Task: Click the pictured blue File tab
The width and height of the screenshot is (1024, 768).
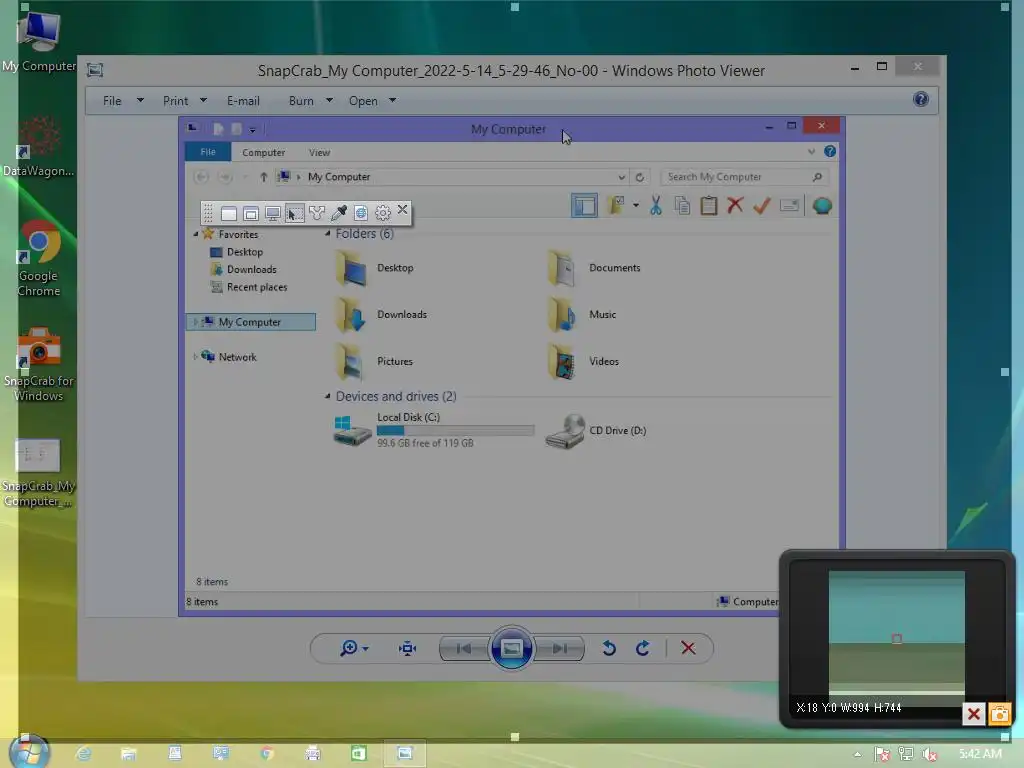Action: coord(208,152)
